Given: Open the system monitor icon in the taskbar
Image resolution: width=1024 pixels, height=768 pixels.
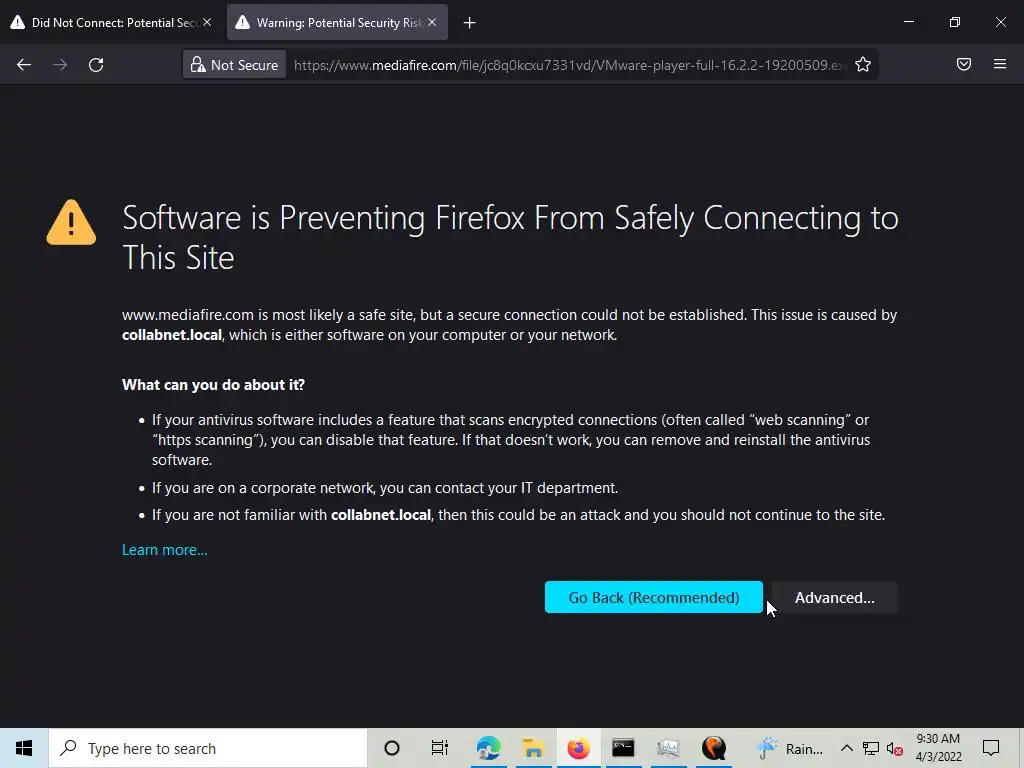Looking at the screenshot, I should (x=668, y=748).
